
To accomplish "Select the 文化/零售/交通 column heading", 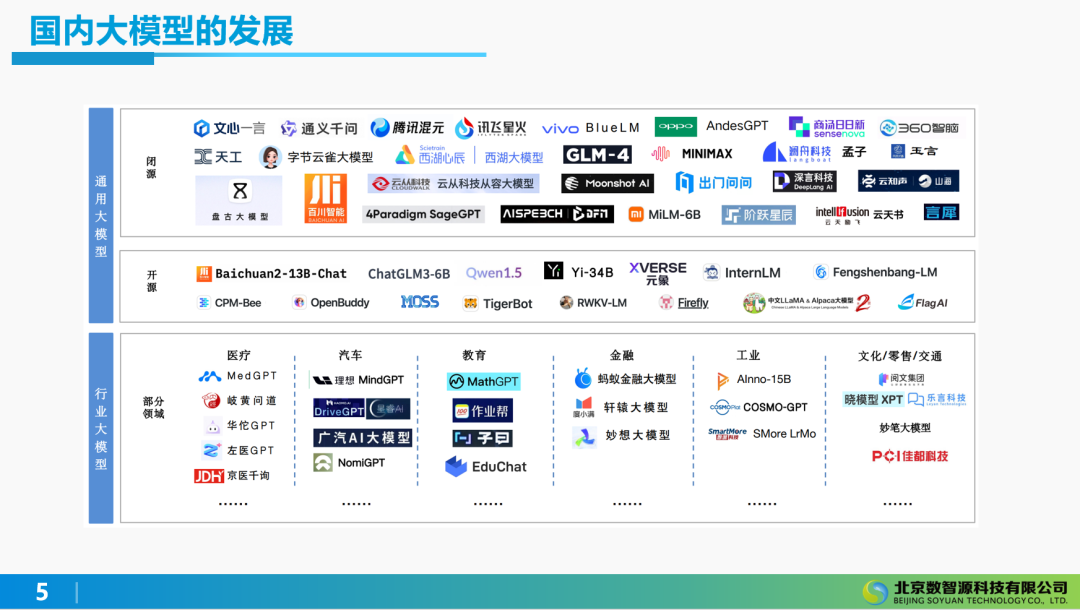I will point(900,356).
